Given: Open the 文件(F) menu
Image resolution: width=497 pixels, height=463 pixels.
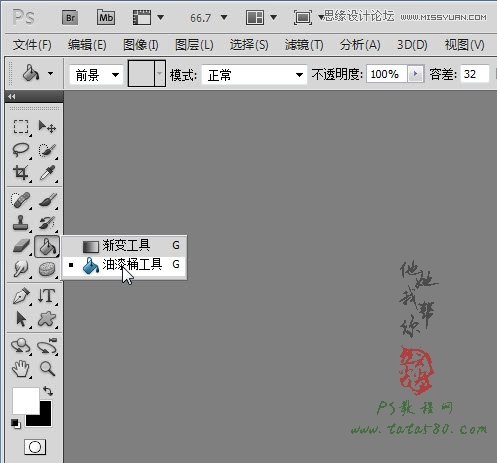Looking at the screenshot, I should click(x=32, y=45).
